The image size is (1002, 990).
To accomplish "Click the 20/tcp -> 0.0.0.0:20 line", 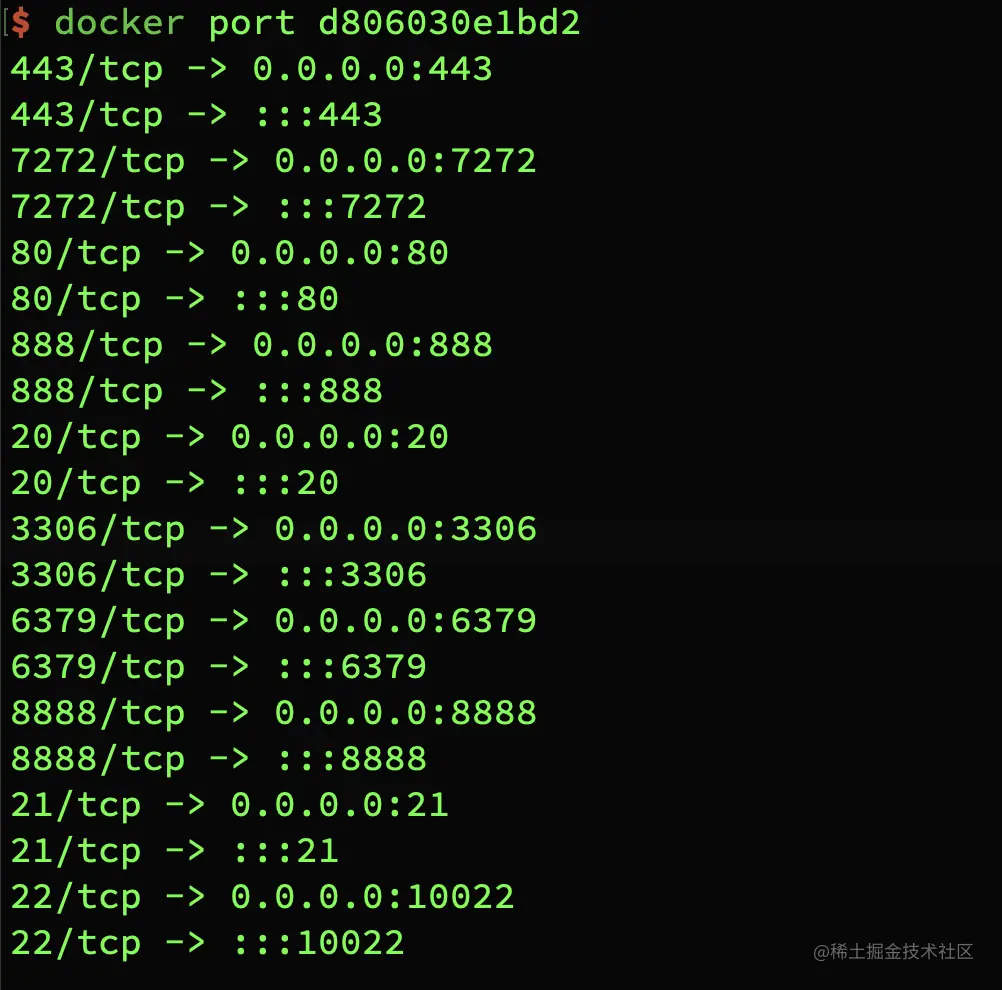I will (x=230, y=437).
